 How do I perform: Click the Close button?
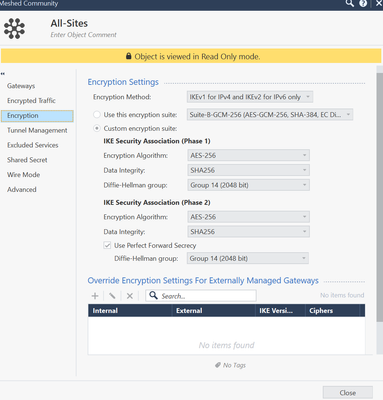click(x=348, y=393)
